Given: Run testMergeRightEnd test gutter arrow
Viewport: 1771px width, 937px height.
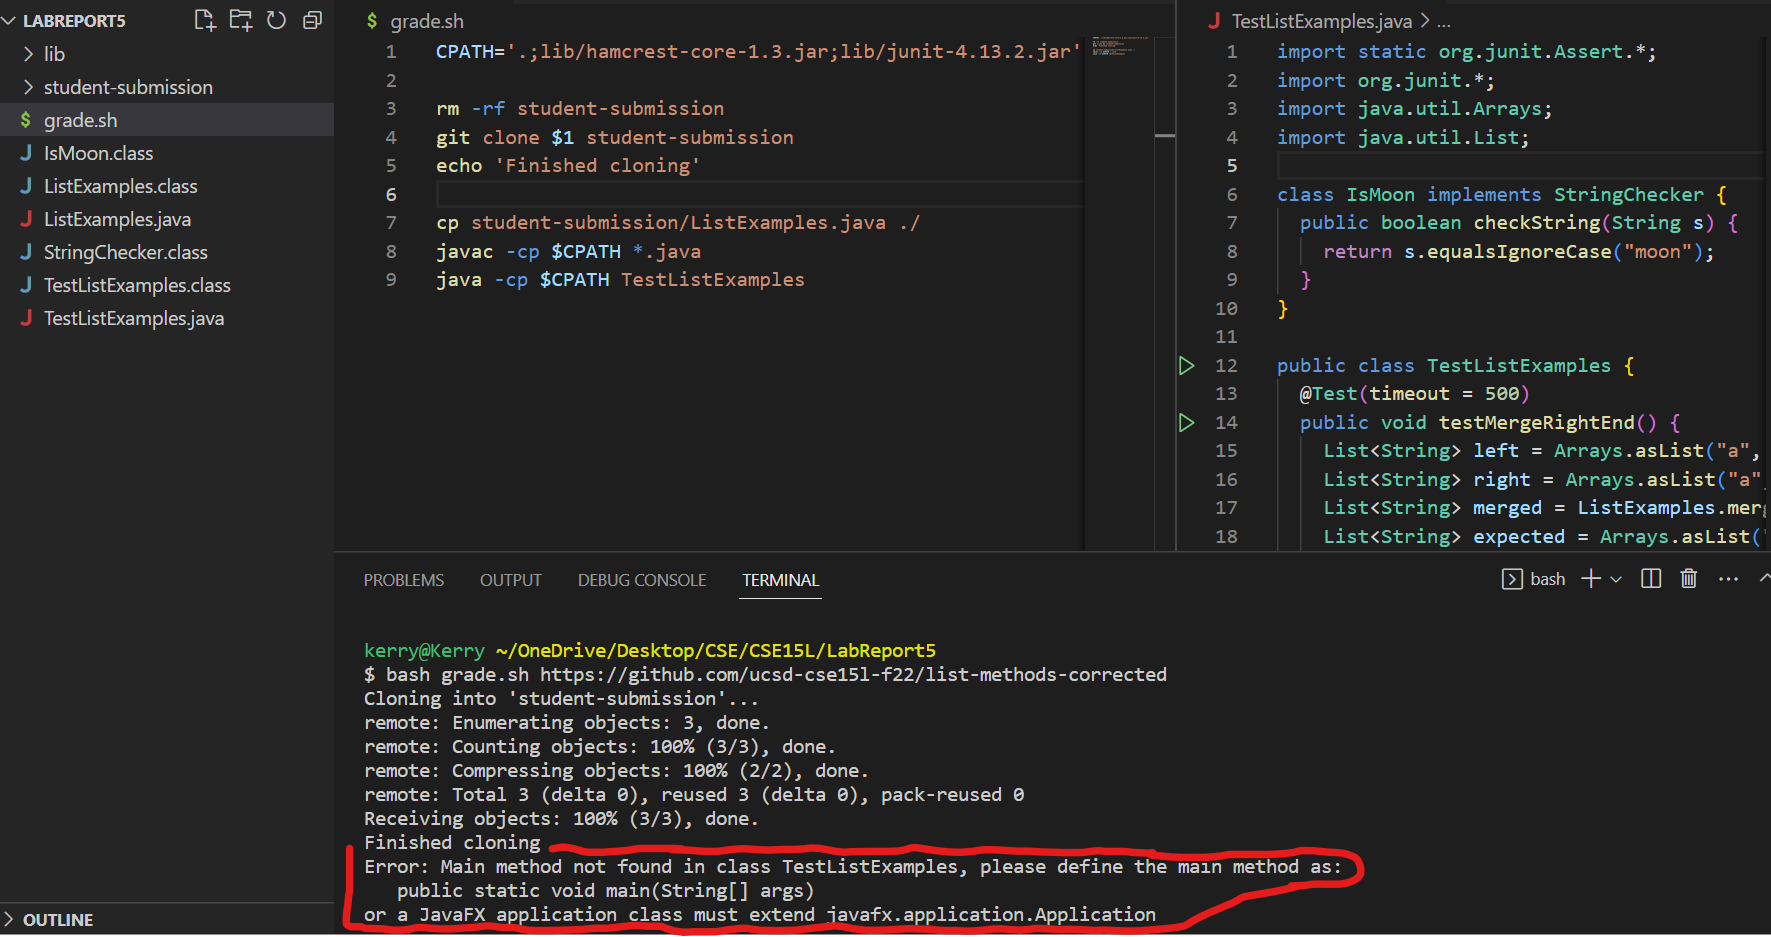Looking at the screenshot, I should pos(1187,423).
